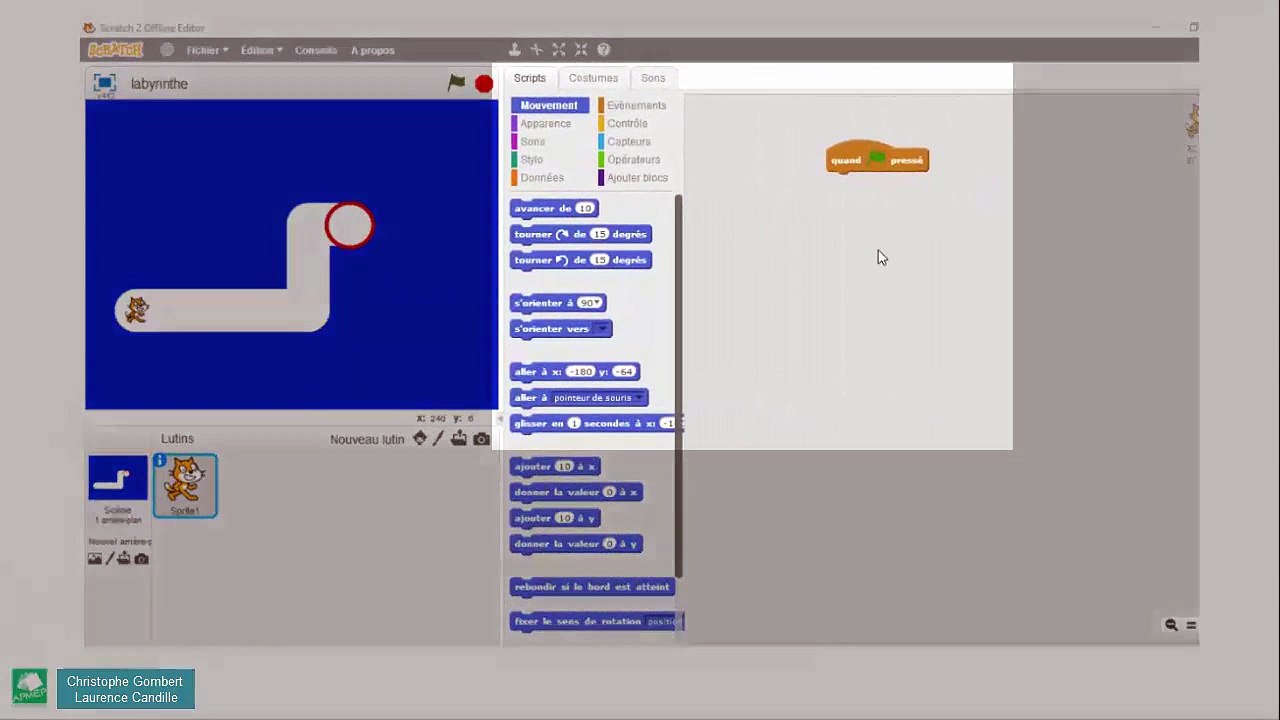Click the 10 value in ajouter à y block
Screen dimensions: 1280x720
coord(564,518)
